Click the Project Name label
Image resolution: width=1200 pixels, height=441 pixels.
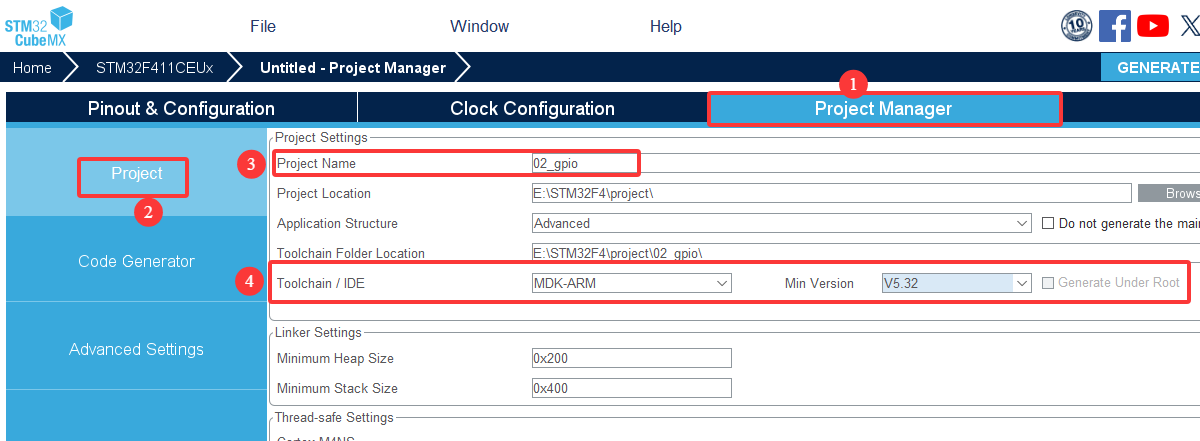coord(316,163)
